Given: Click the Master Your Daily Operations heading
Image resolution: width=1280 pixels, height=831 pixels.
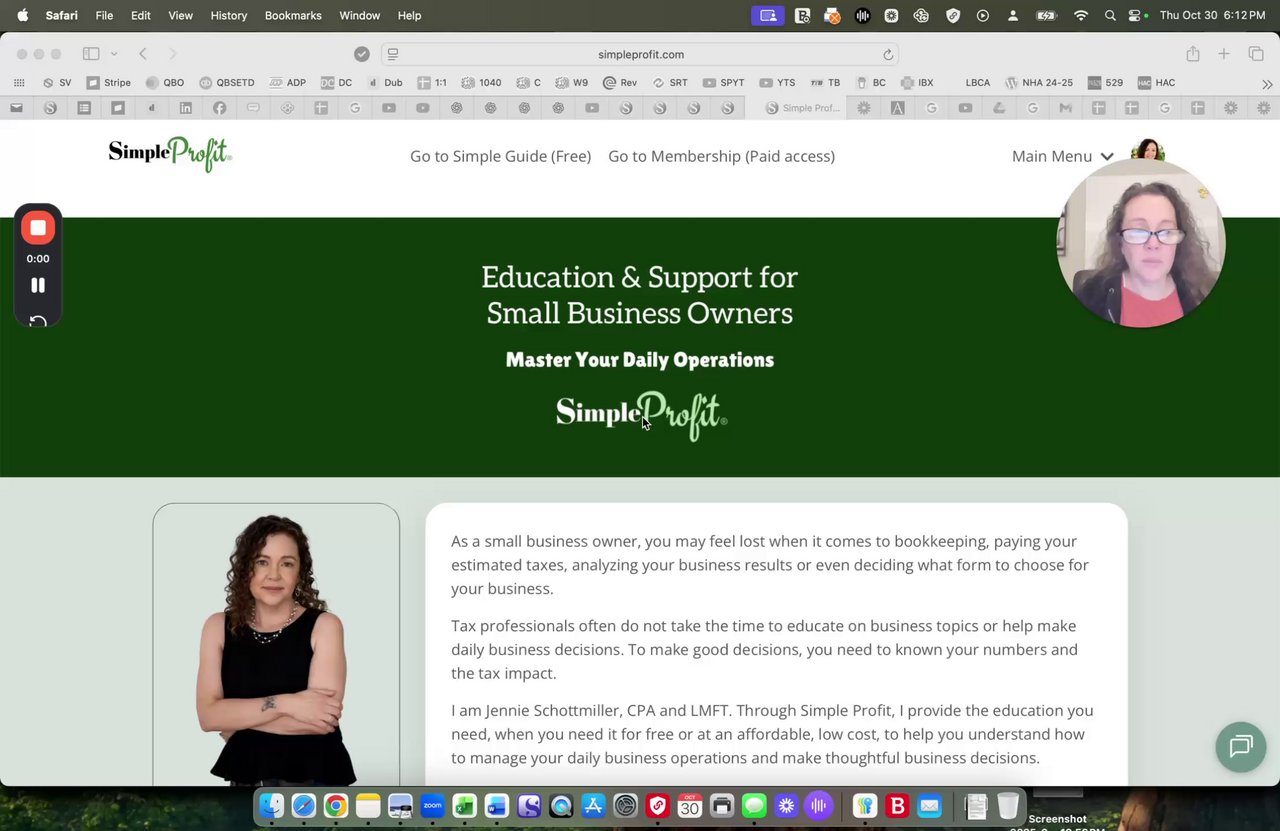Looking at the screenshot, I should 640,360.
